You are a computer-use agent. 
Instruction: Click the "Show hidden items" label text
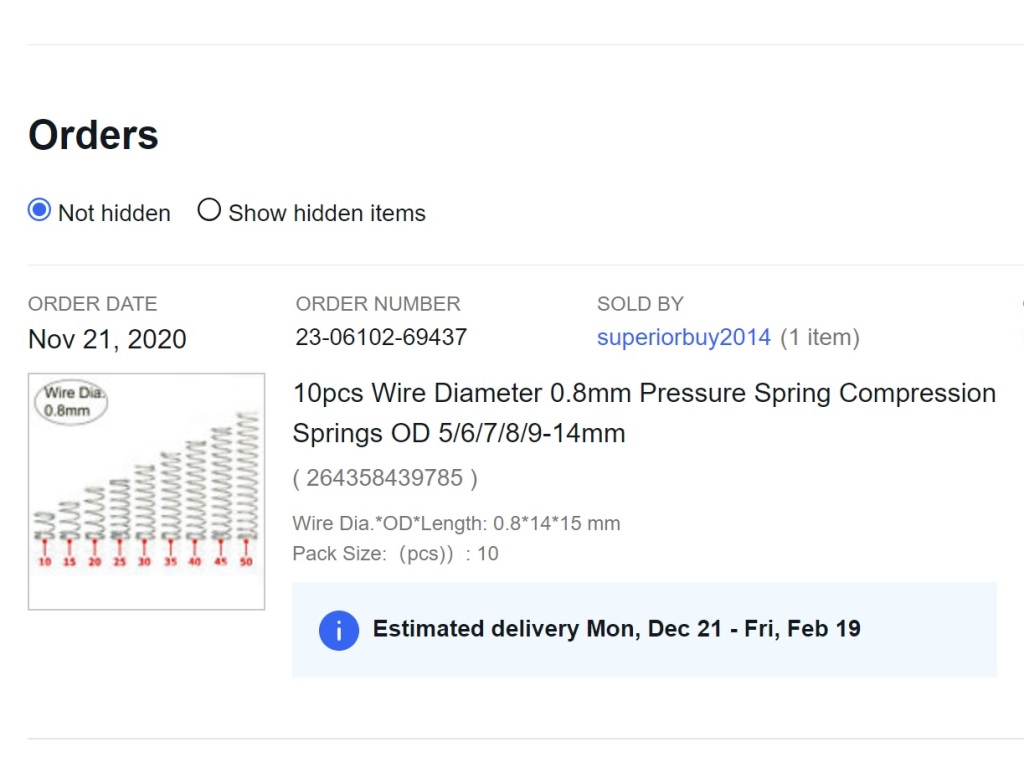click(x=327, y=213)
